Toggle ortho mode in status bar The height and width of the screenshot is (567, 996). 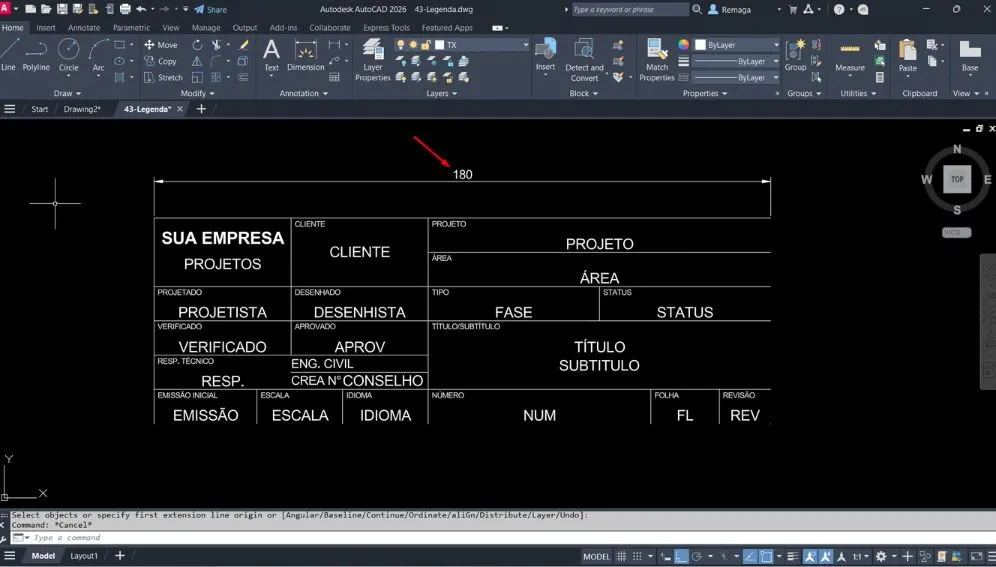(681, 556)
